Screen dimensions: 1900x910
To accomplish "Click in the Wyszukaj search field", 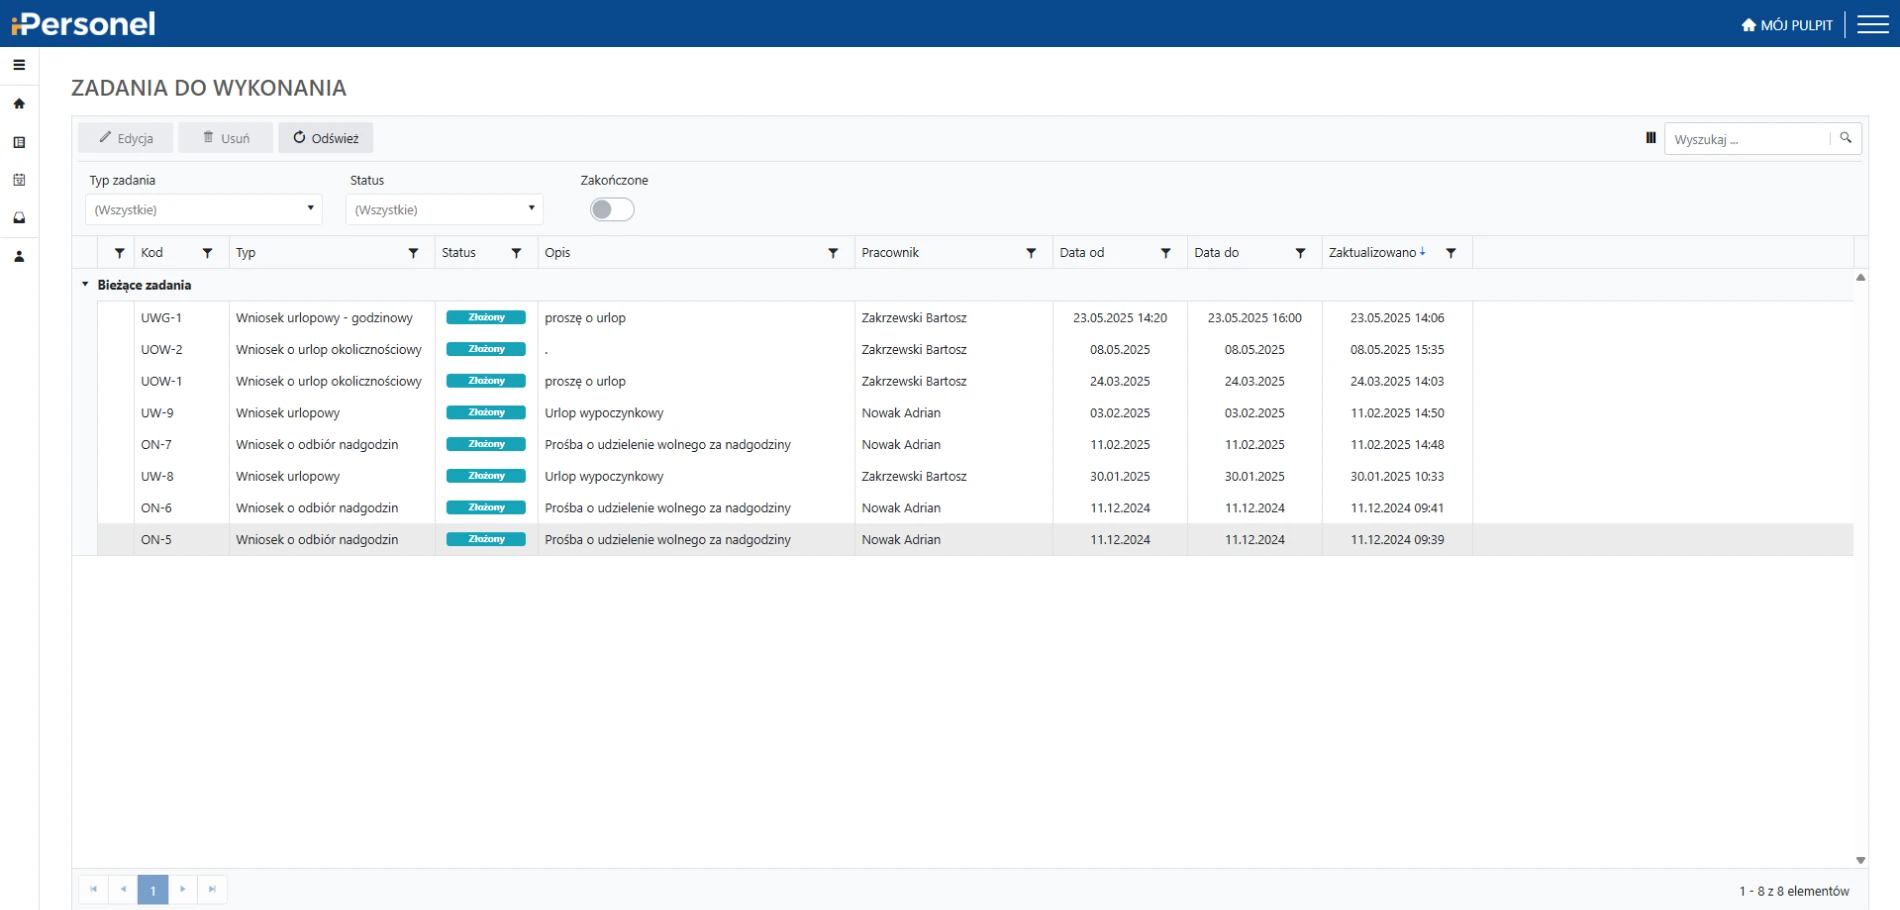I will 1747,139.
